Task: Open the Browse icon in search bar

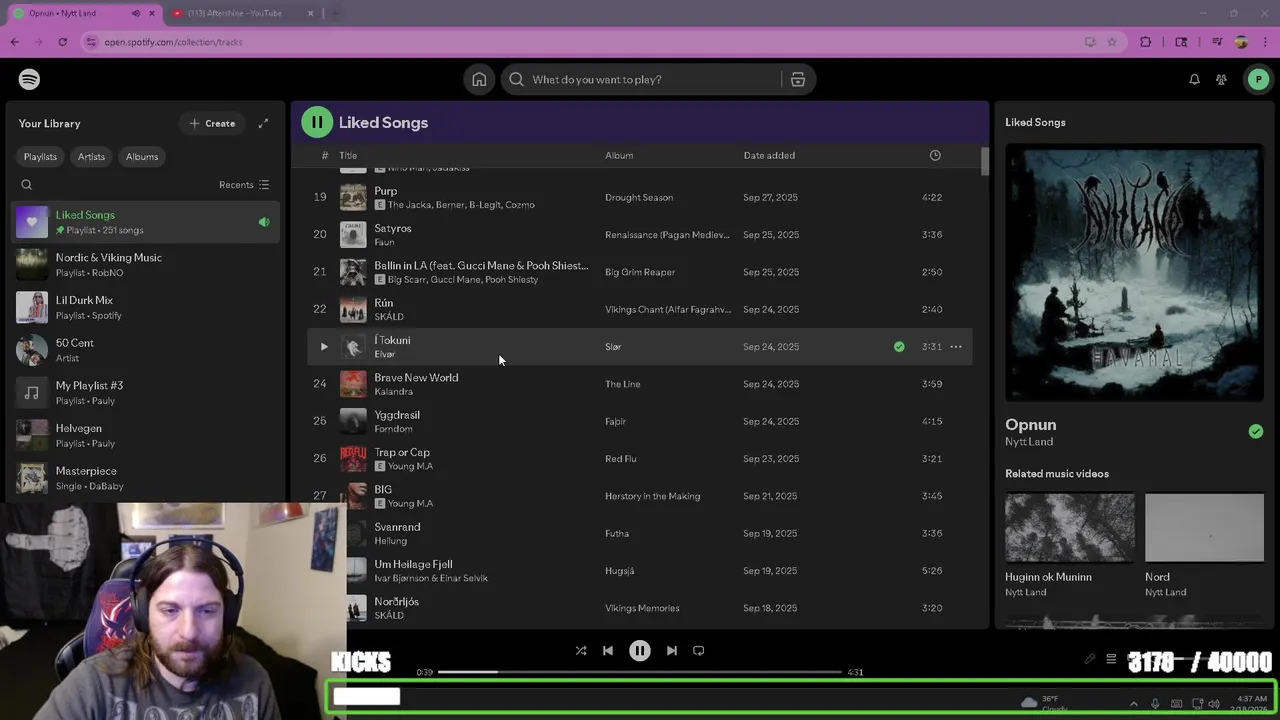Action: click(798, 79)
